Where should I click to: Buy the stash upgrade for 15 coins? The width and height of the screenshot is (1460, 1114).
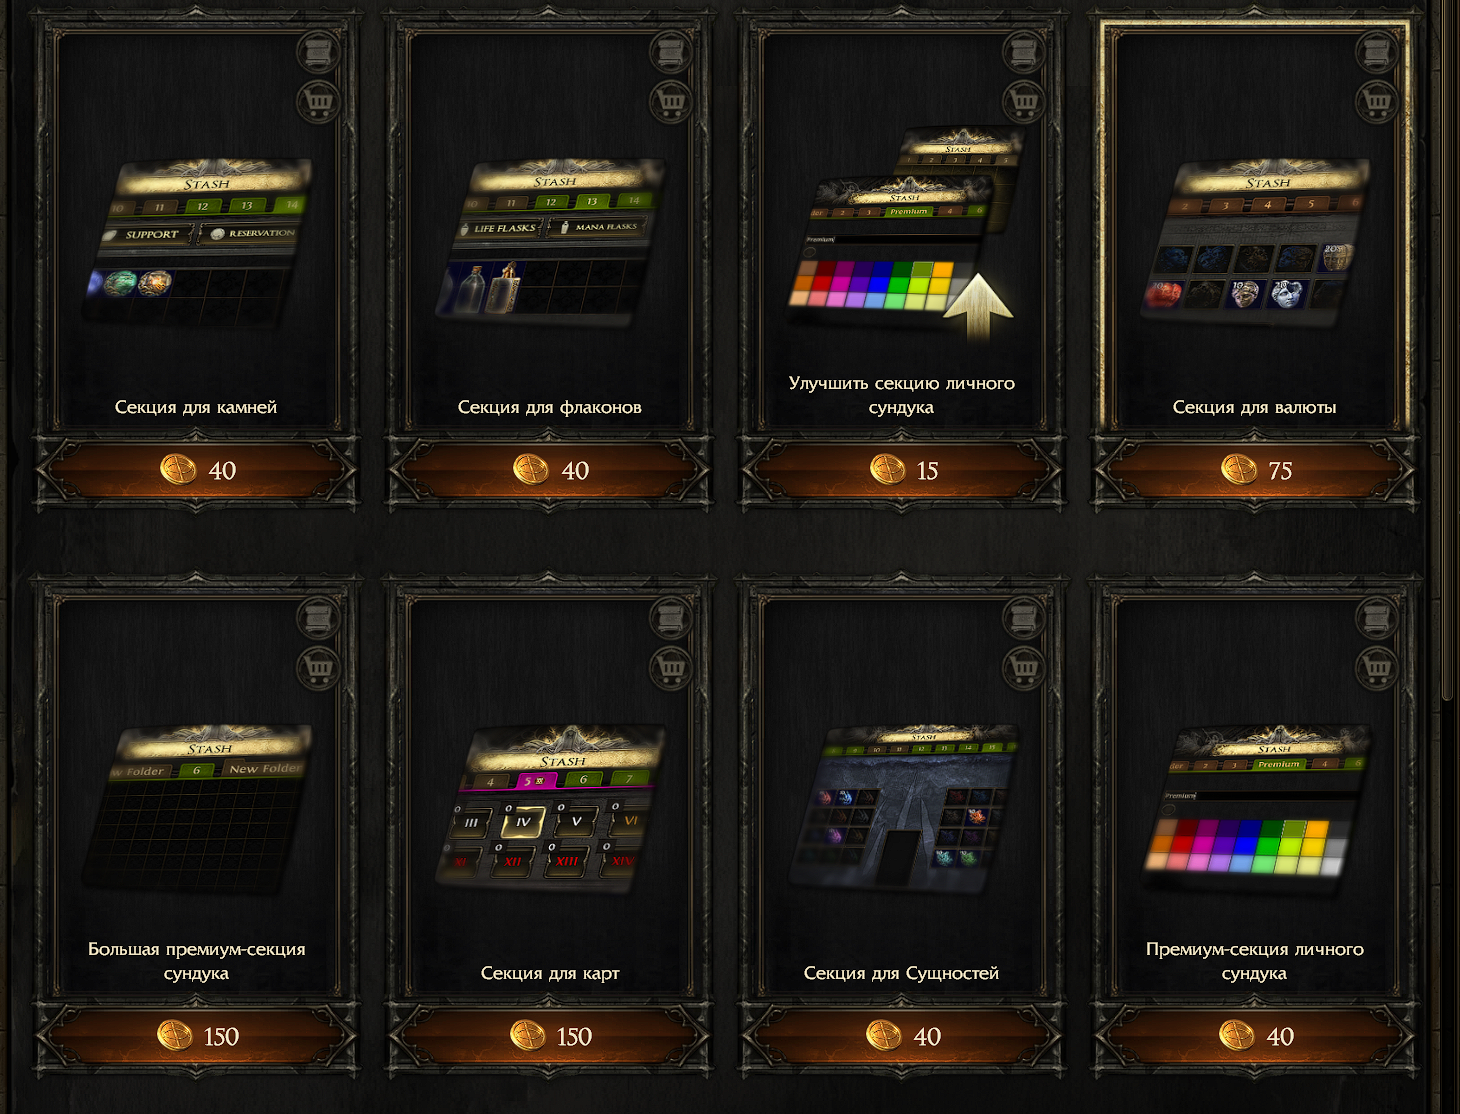coord(902,470)
